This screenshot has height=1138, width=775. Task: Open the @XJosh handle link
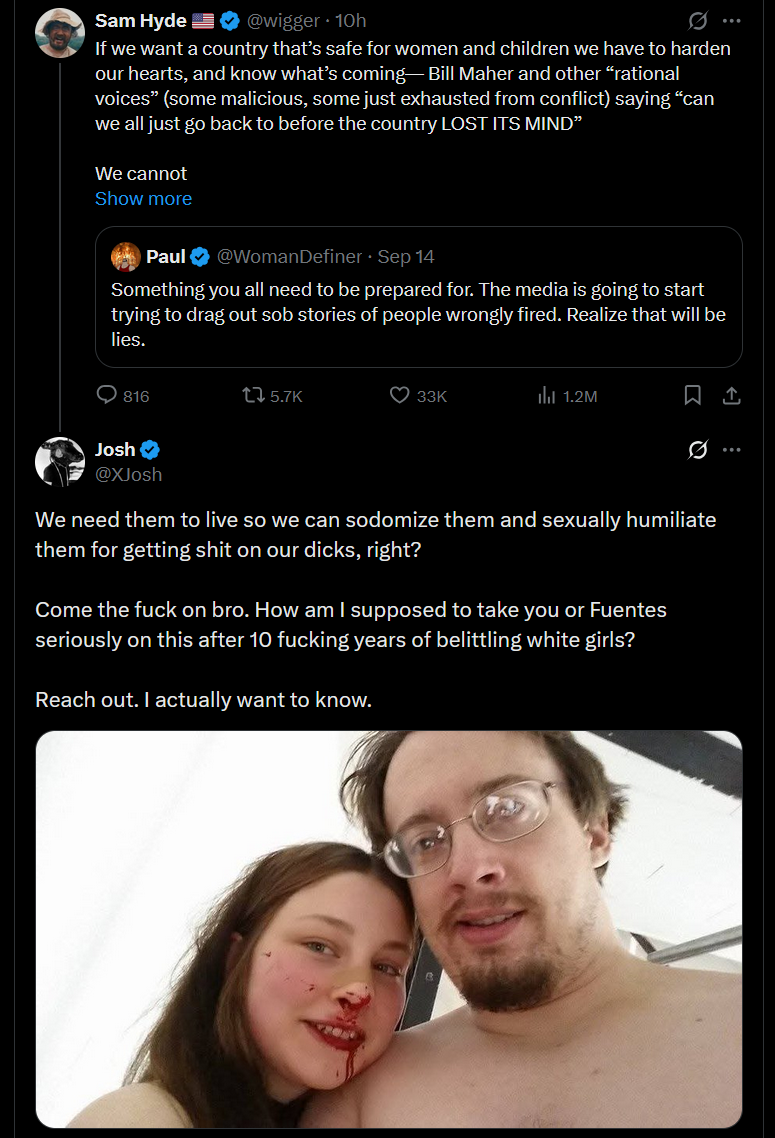click(128, 474)
